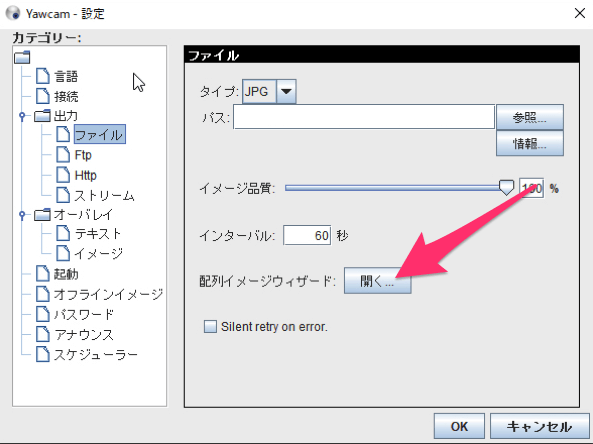Image resolution: width=593 pixels, height=444 pixels.
Task: Open the 配列イメージウィザード with 開く... button
Action: (377, 281)
